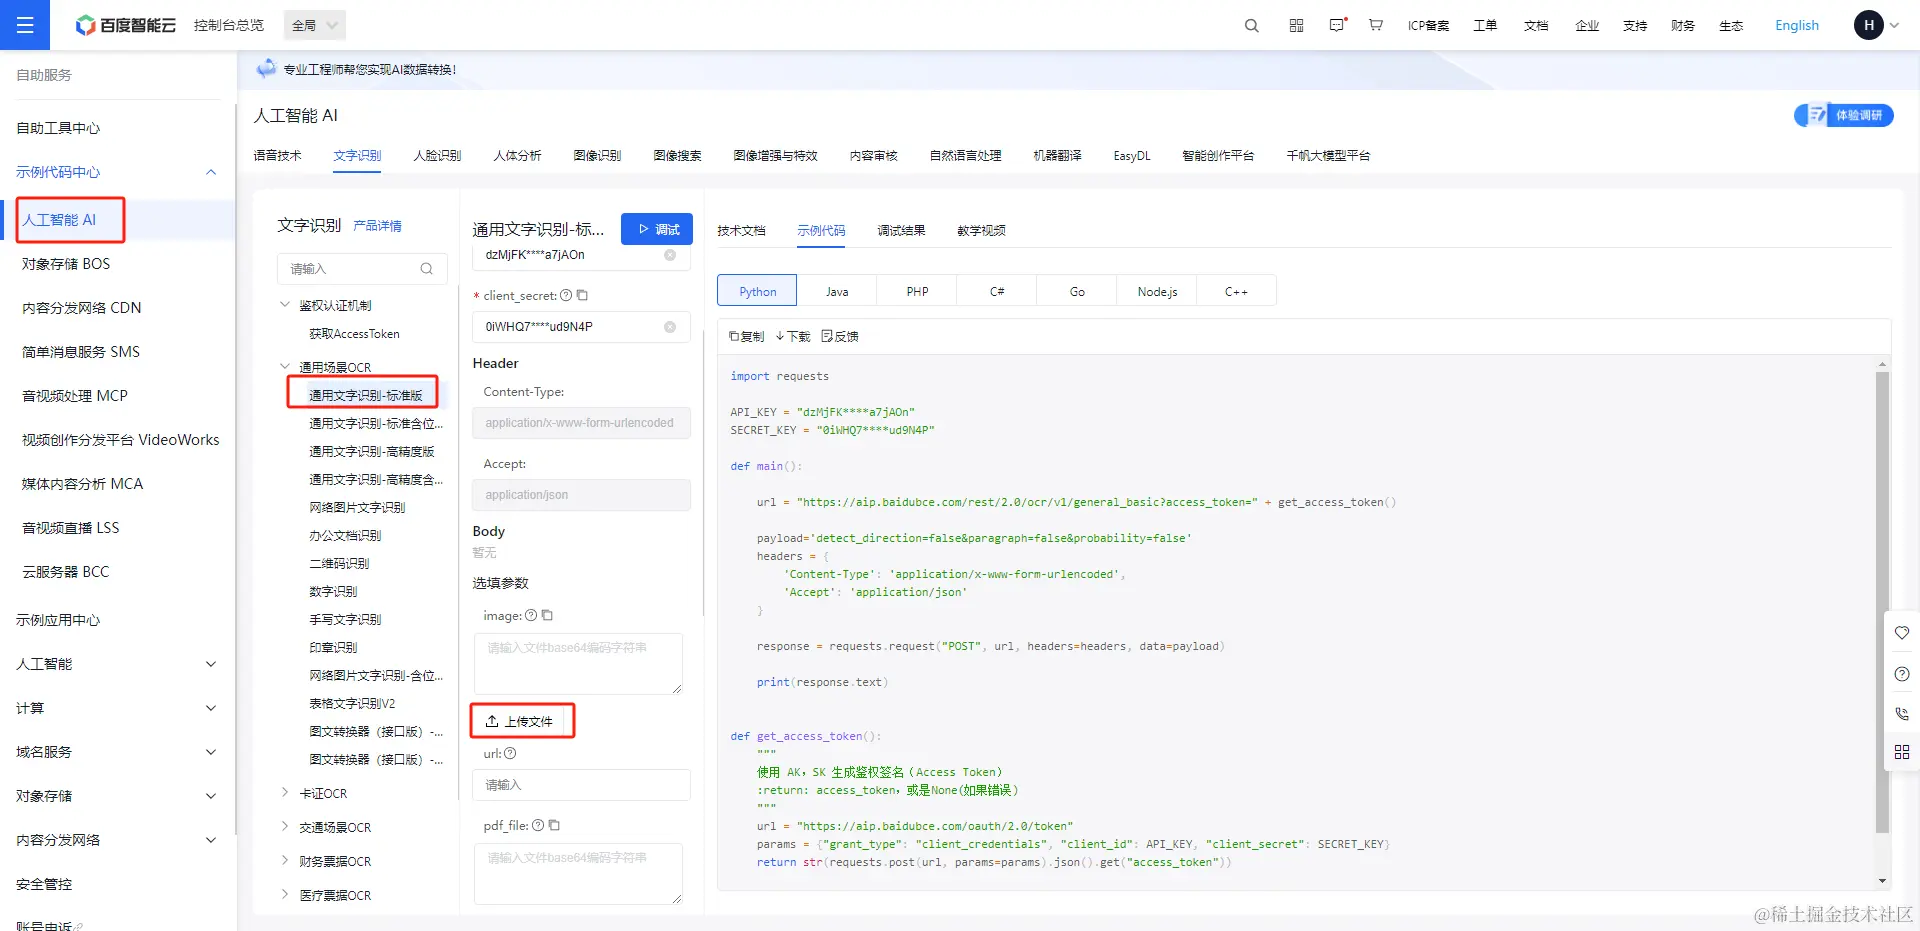Download the sample code with 下载
This screenshot has height=931, width=1920.
click(x=793, y=336)
